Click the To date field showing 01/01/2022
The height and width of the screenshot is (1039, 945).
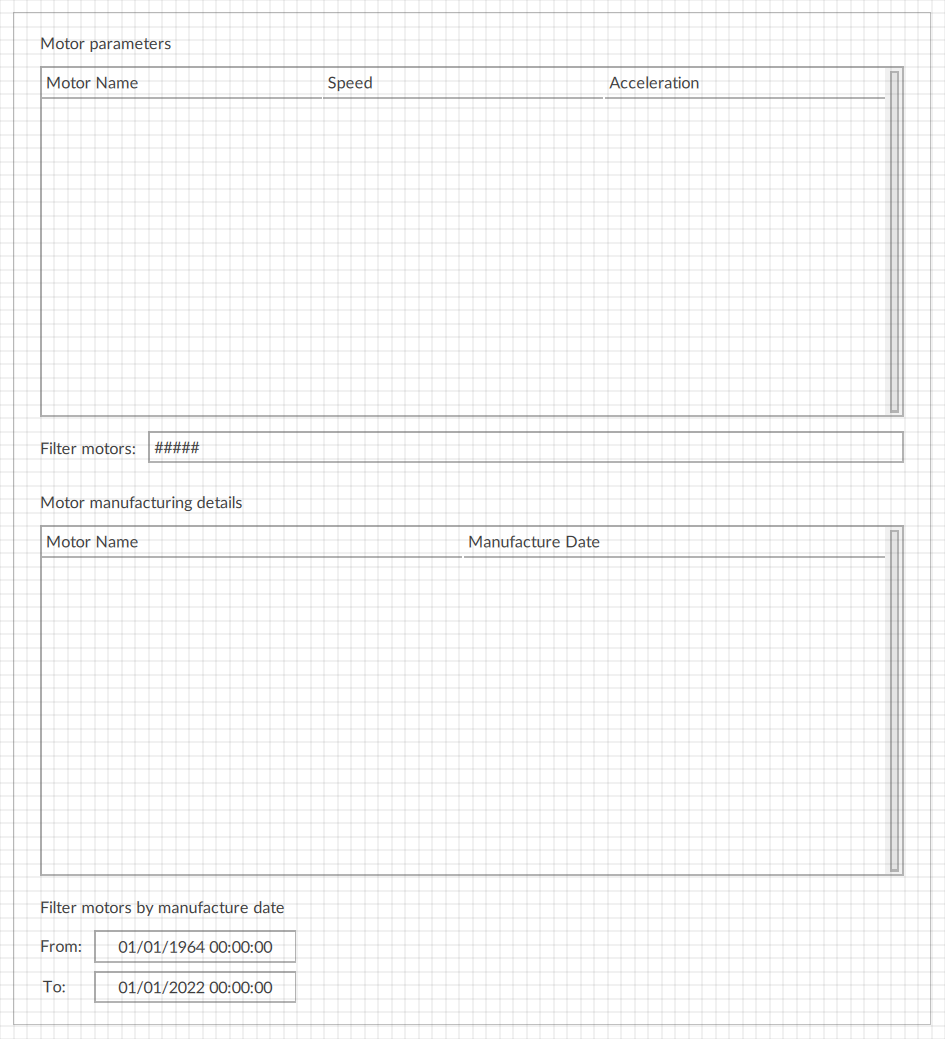click(195, 987)
